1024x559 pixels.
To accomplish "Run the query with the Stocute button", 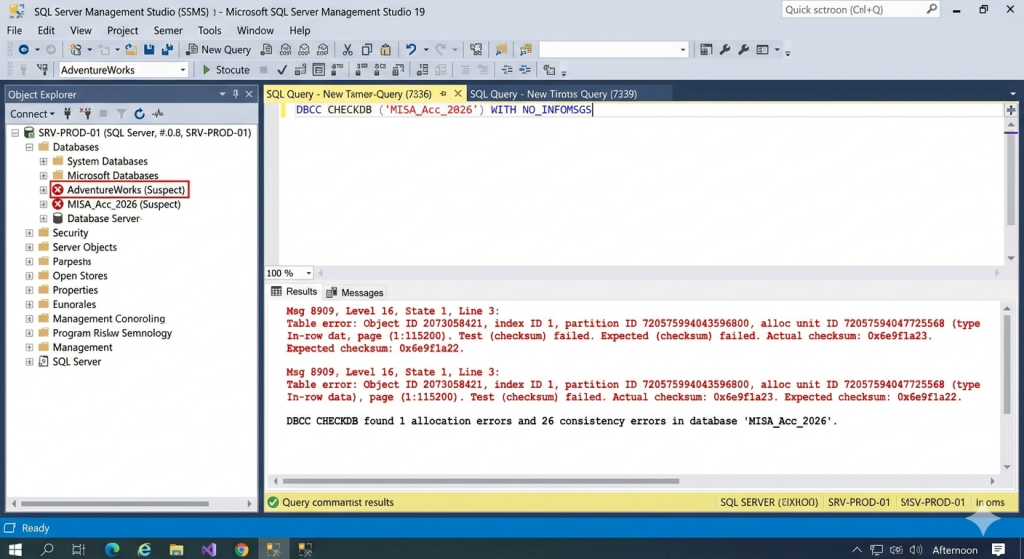I will [x=226, y=70].
